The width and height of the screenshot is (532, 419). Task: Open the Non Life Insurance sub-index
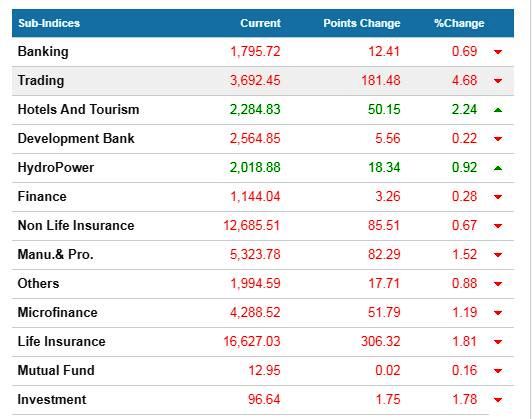[x=76, y=225]
